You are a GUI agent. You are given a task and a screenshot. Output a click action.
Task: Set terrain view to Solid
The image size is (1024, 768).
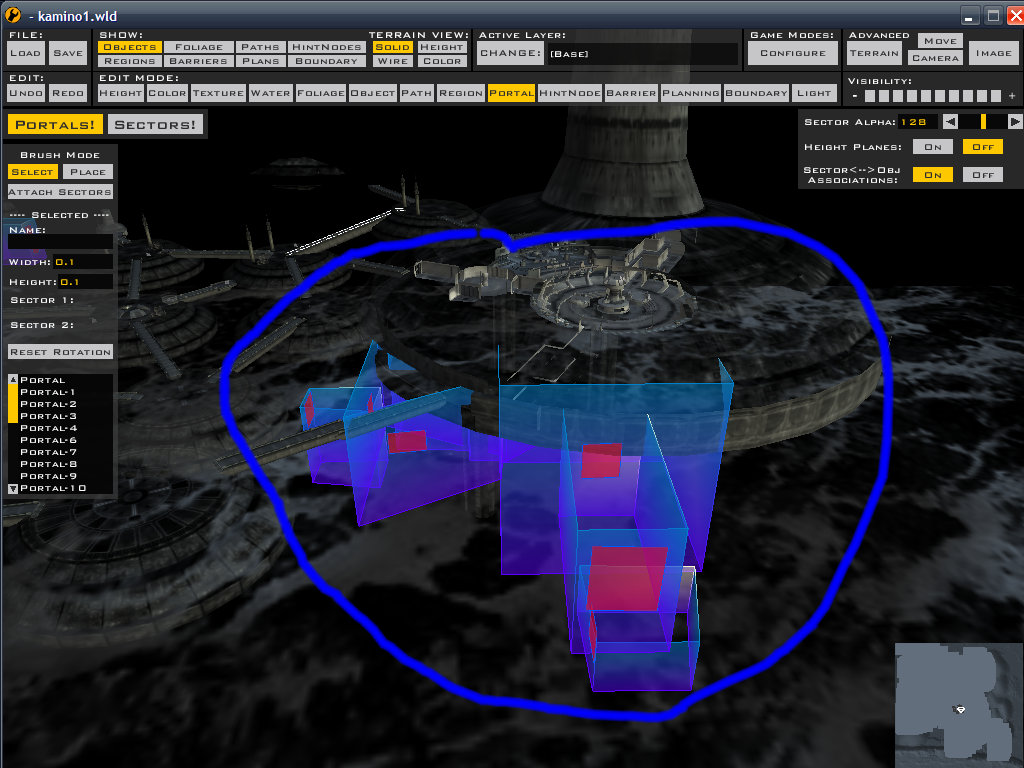tap(392, 47)
